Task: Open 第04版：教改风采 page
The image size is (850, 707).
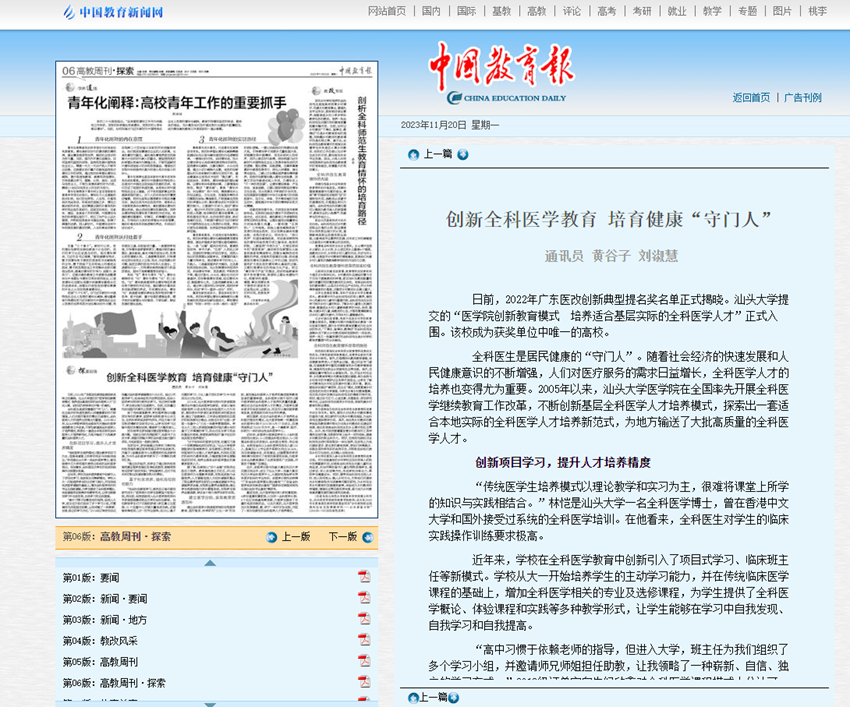Action: (100, 641)
